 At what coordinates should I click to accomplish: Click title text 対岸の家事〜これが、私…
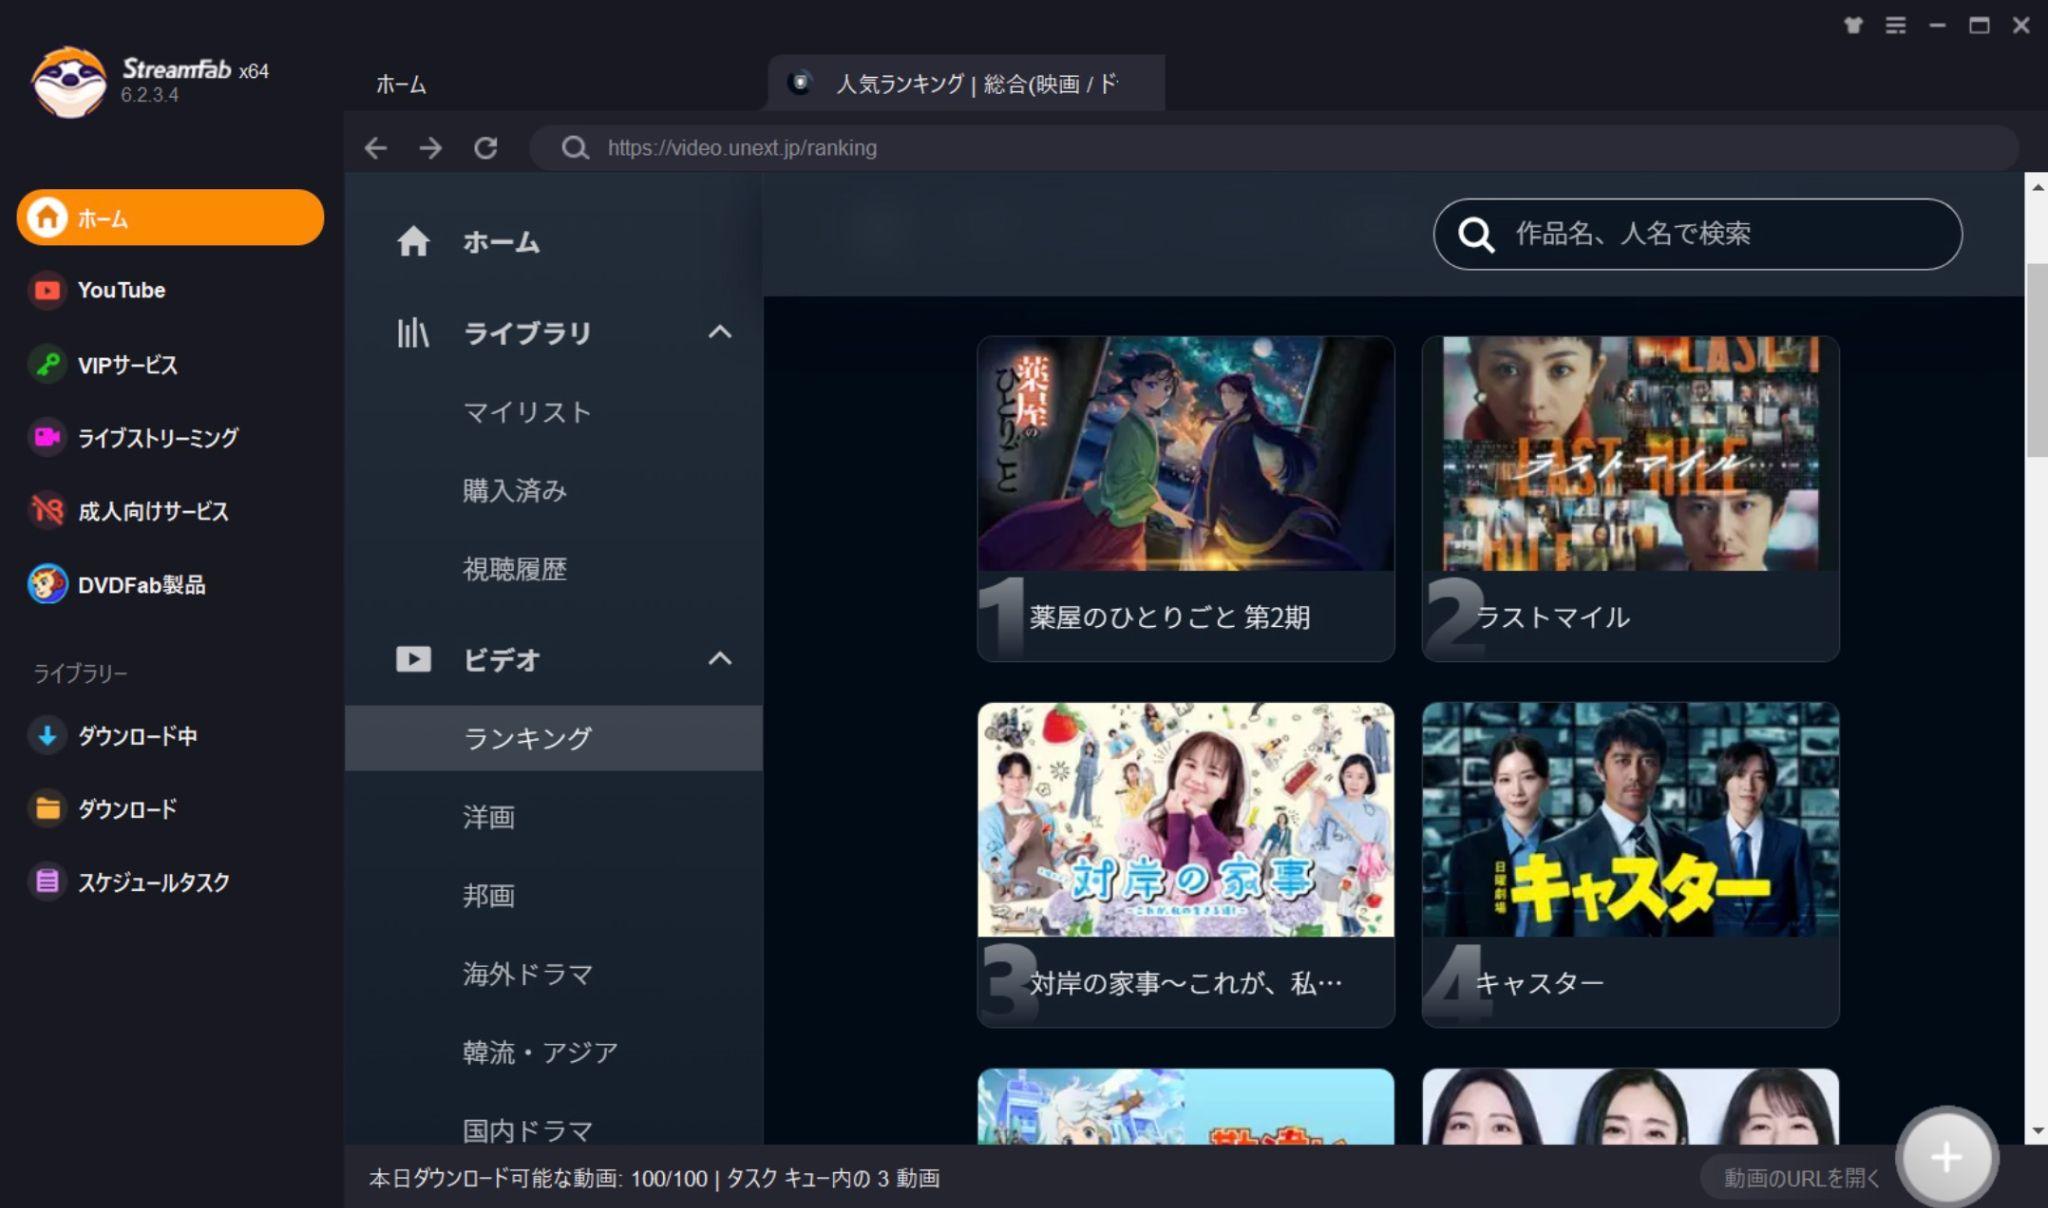tap(1186, 984)
